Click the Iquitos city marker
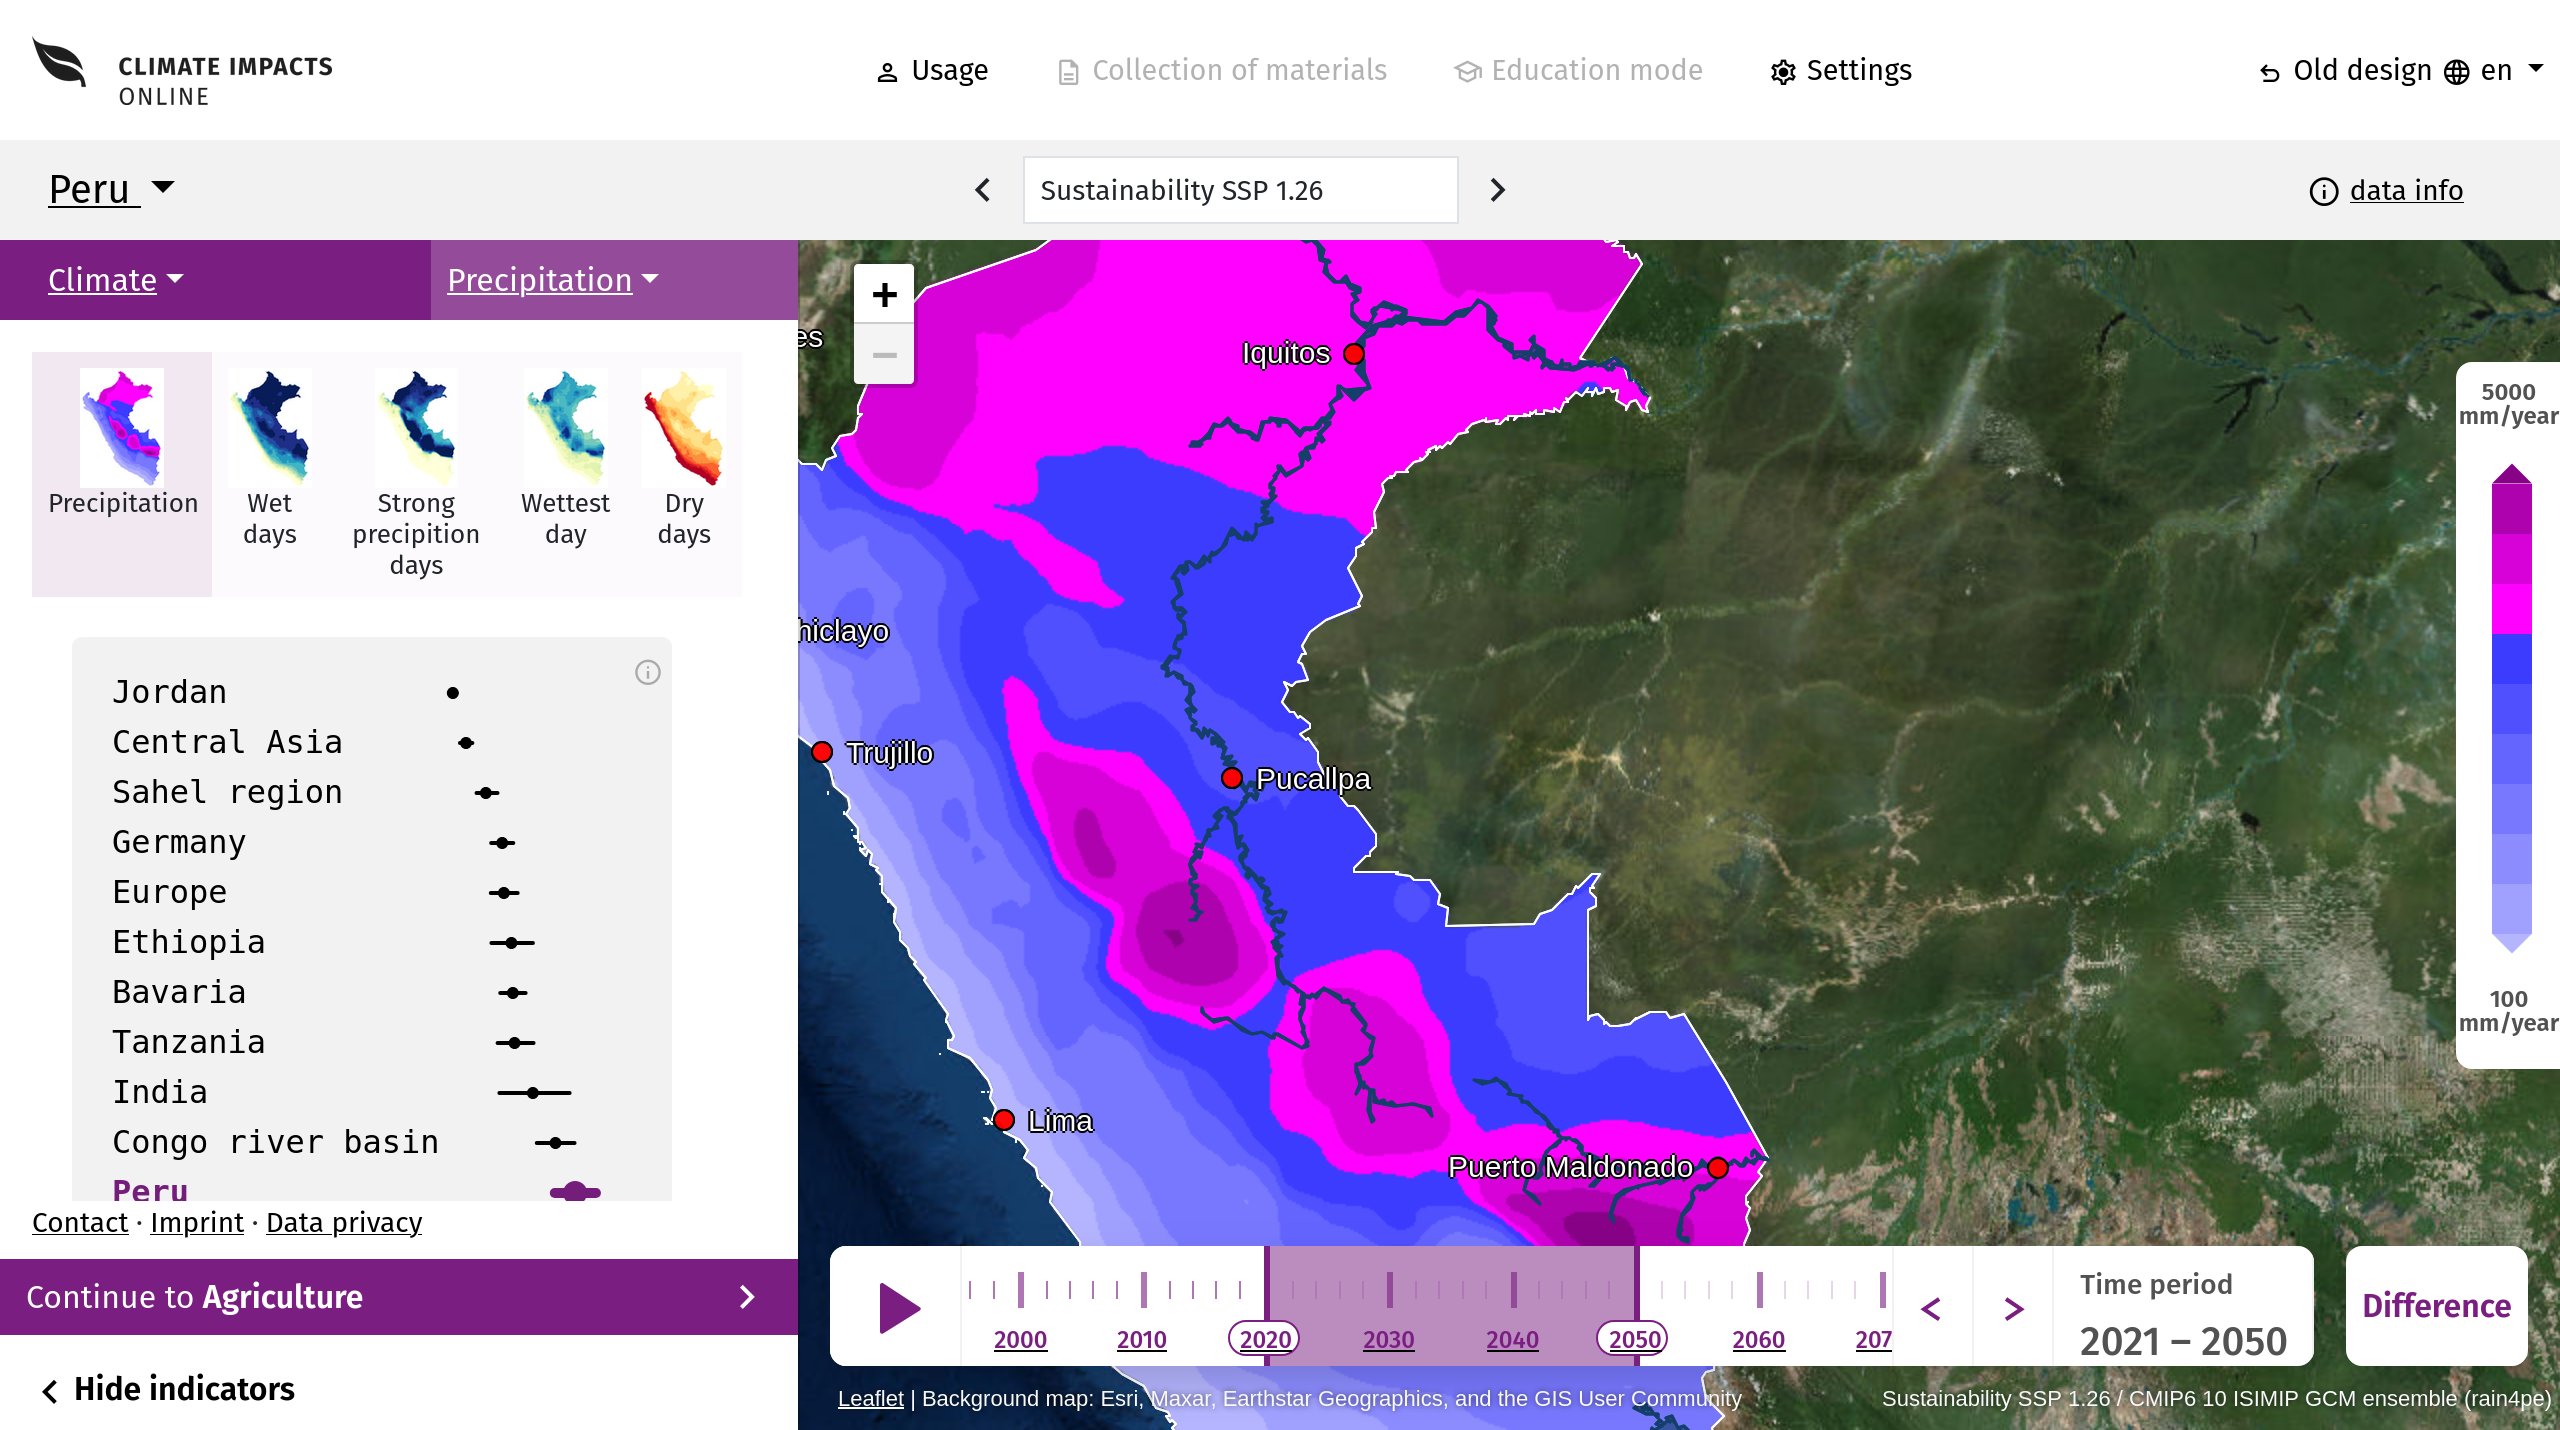2560x1430 pixels. point(1354,354)
